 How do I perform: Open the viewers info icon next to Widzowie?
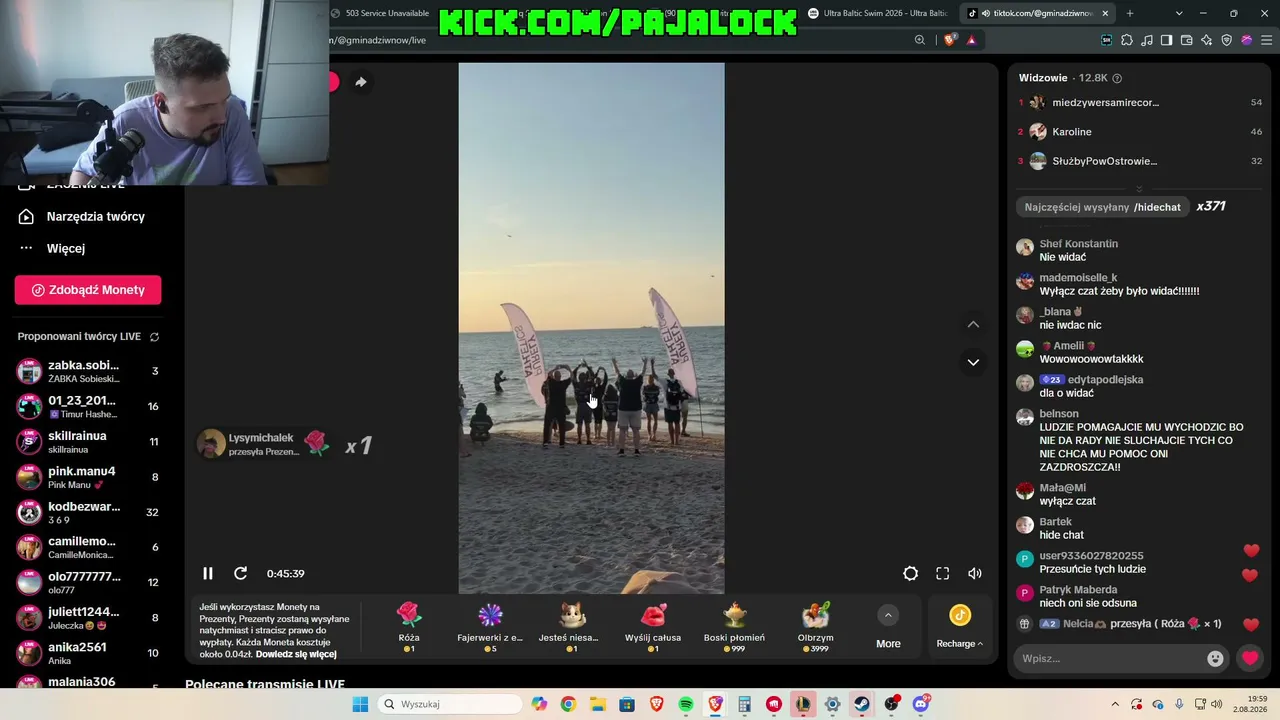1117,78
